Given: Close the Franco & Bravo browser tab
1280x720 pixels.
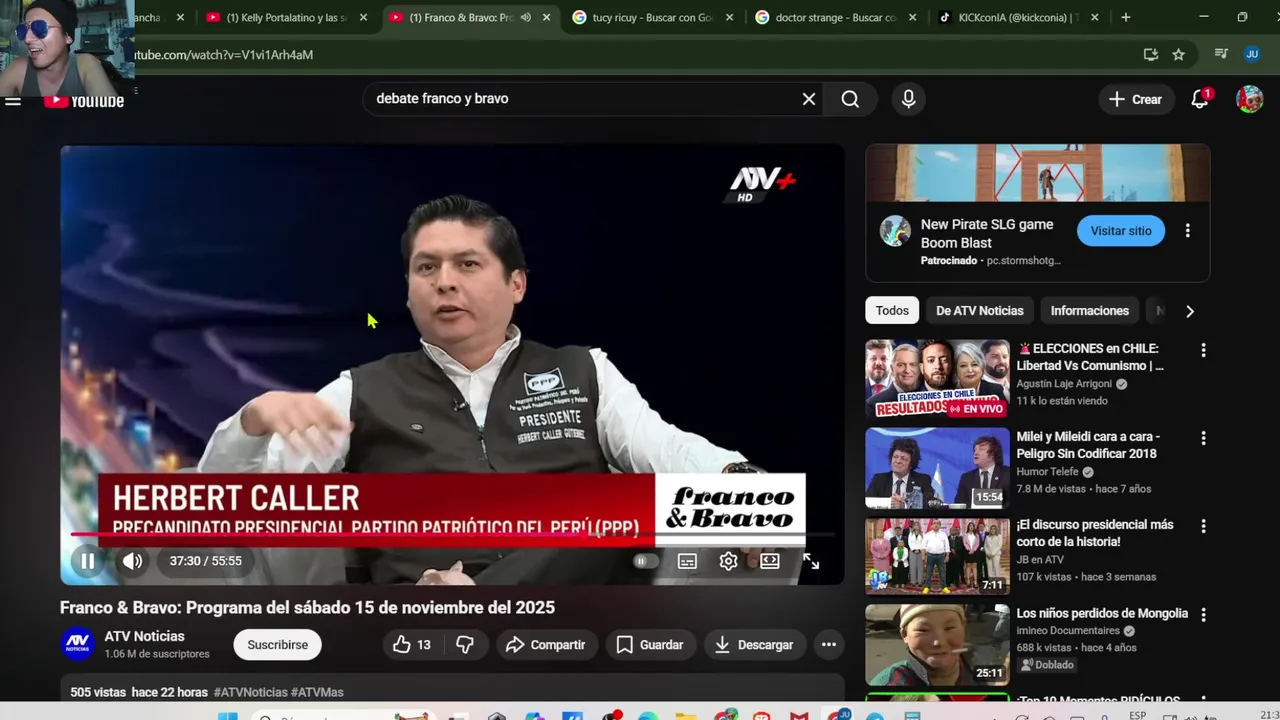Looking at the screenshot, I should coord(546,18).
